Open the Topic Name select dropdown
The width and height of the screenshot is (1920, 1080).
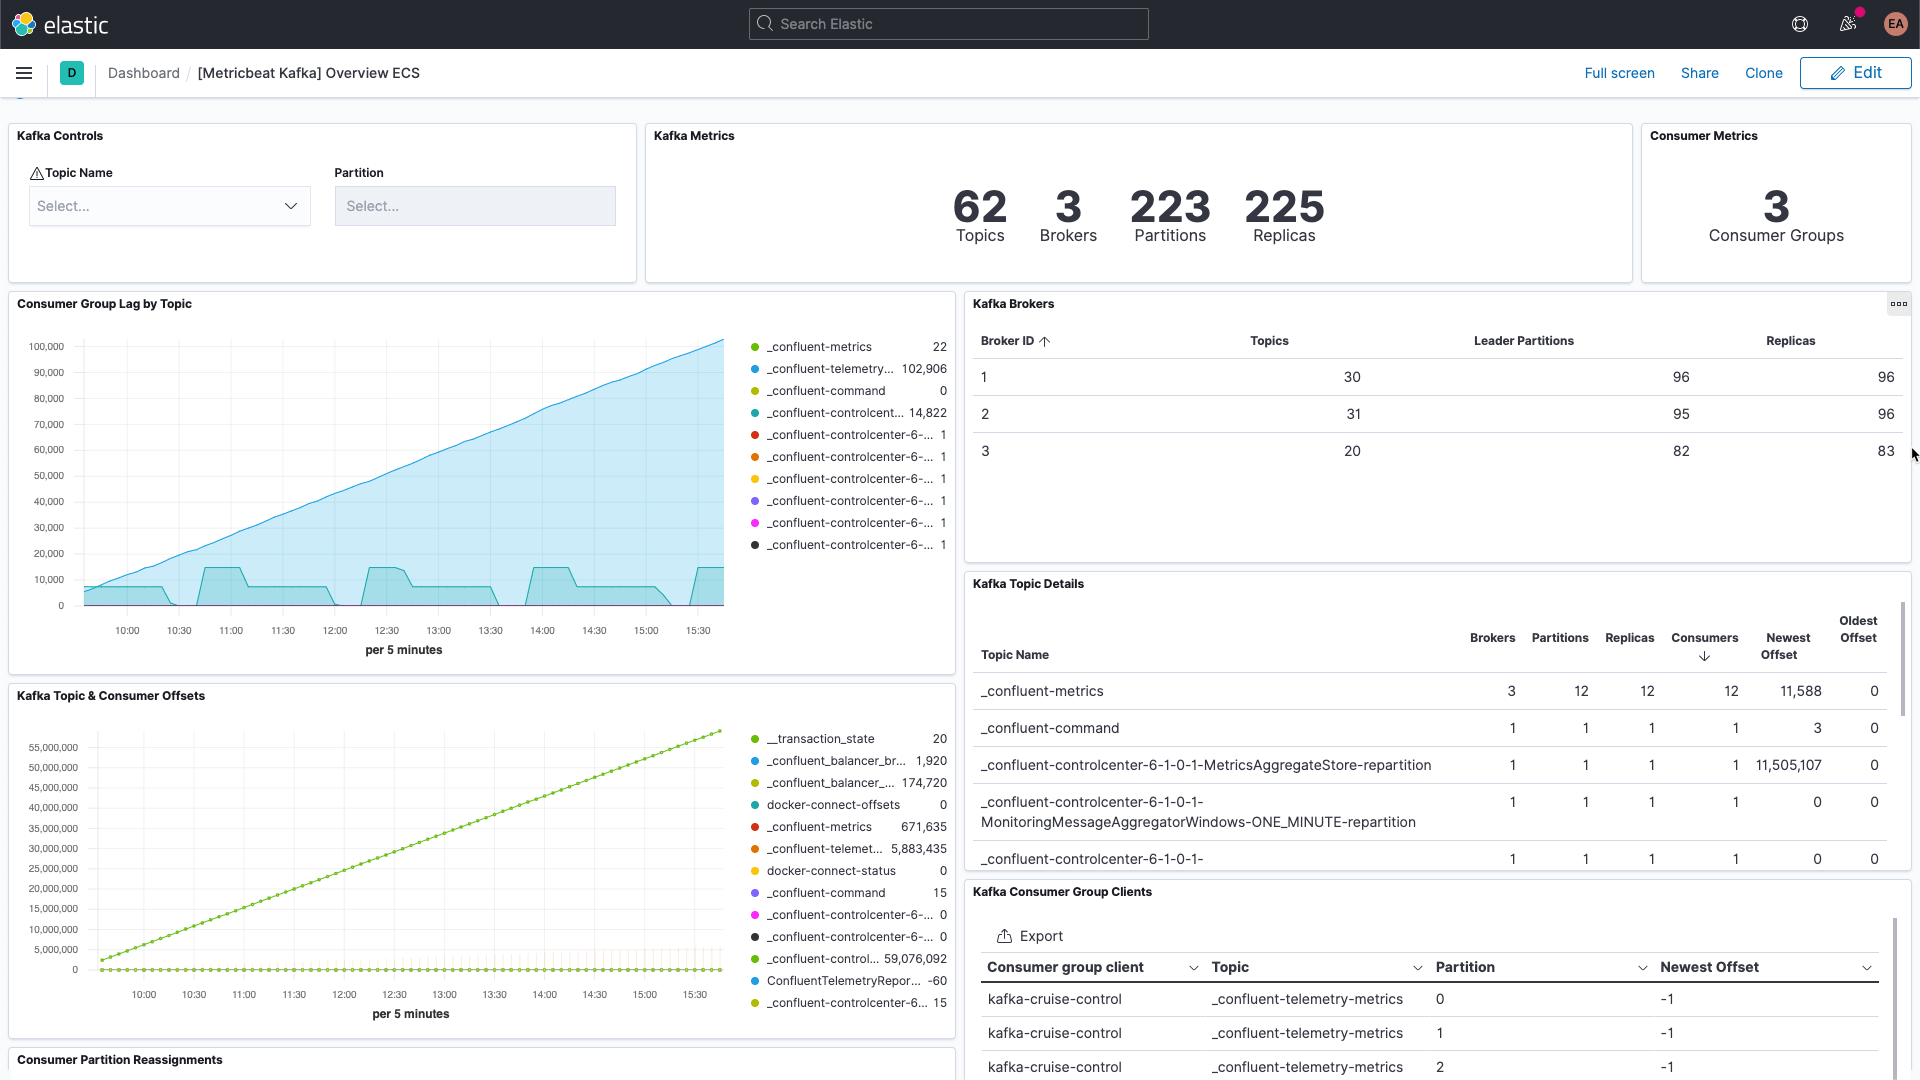pyautogui.click(x=169, y=206)
